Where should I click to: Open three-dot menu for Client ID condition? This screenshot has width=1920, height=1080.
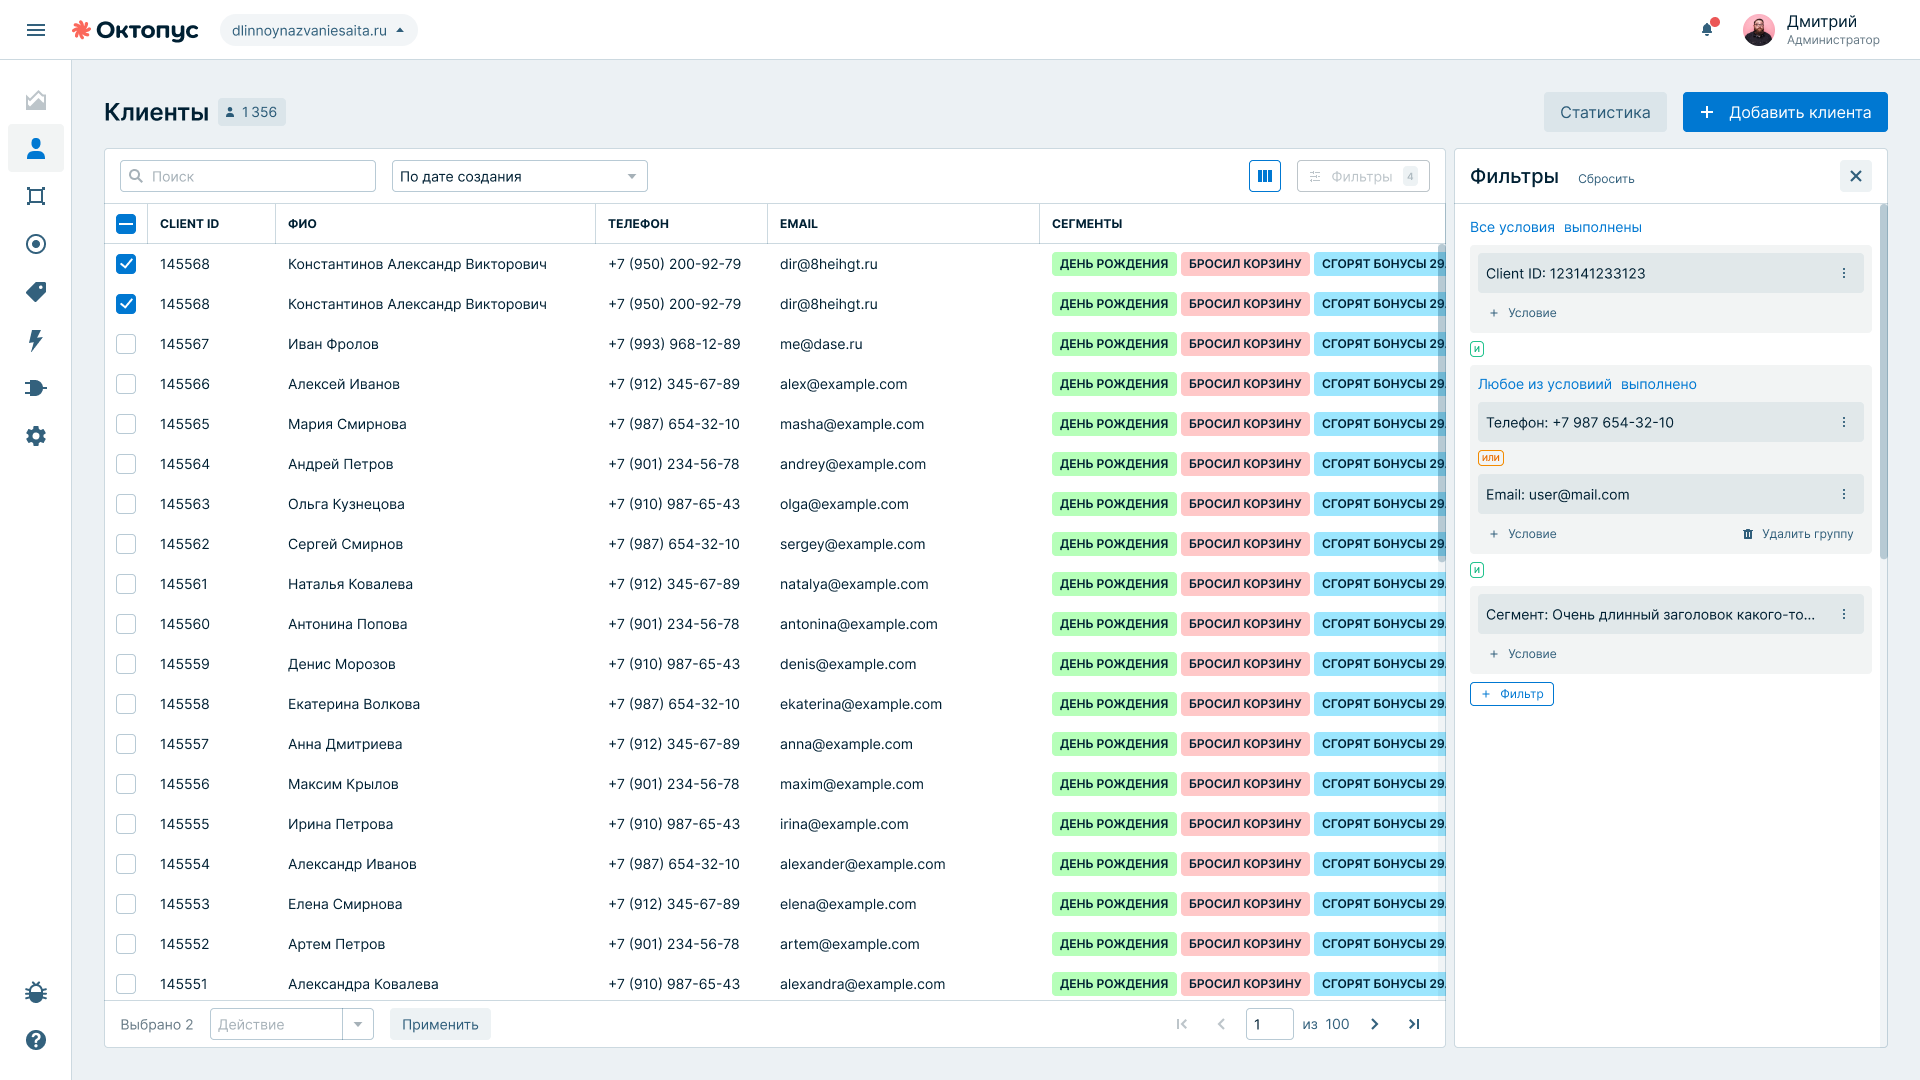(1844, 273)
